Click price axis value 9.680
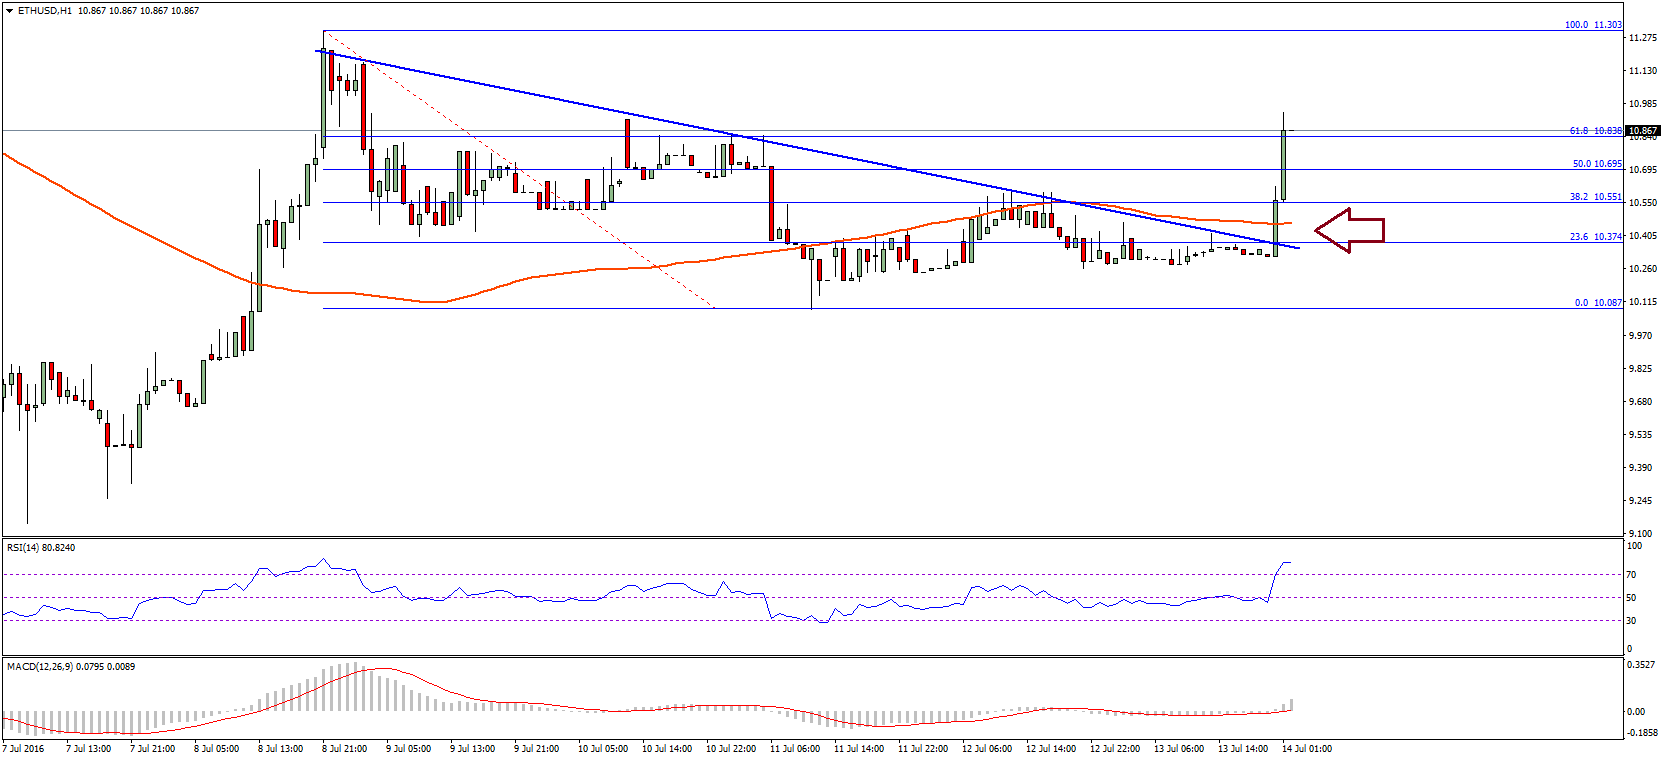 [1640, 402]
